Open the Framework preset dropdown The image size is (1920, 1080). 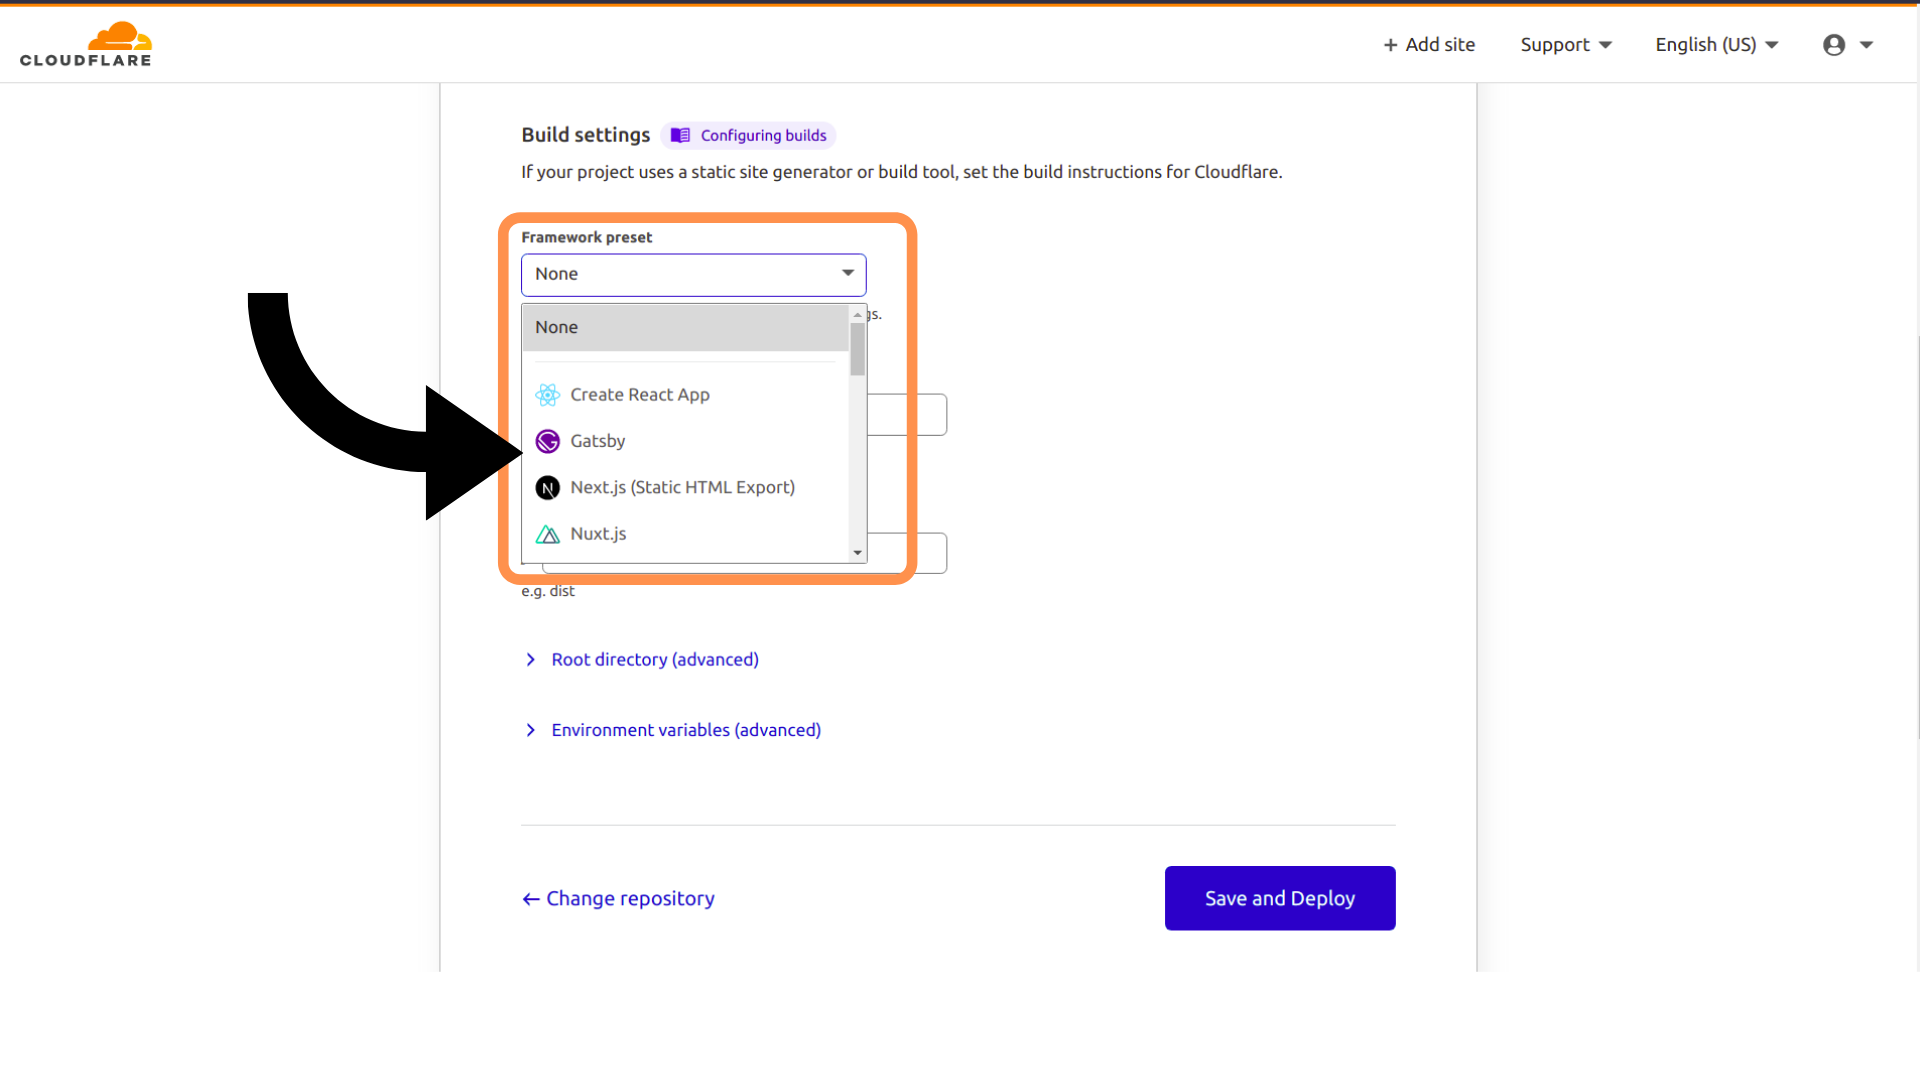click(x=693, y=274)
